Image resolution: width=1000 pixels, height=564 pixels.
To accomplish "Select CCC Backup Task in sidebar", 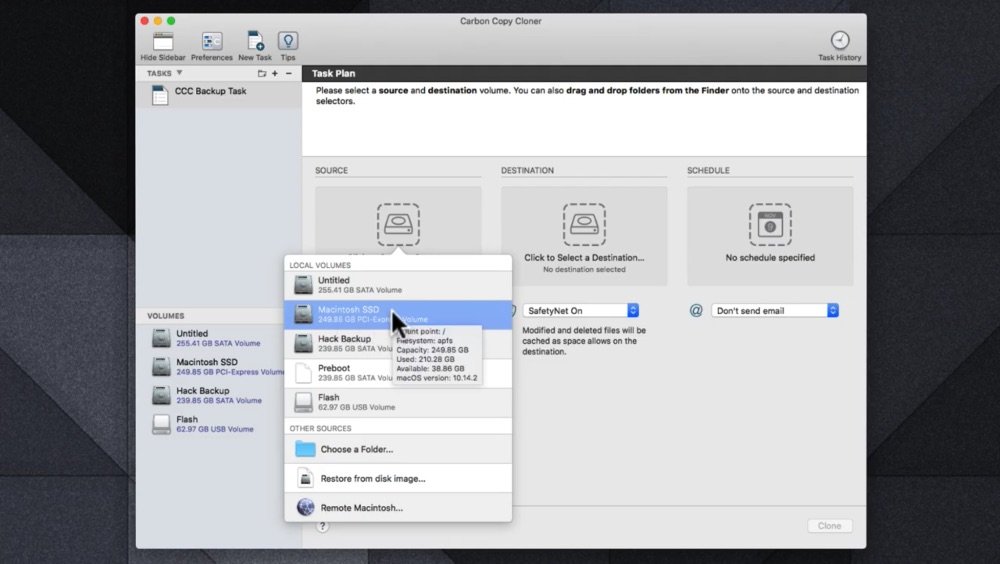I will coord(210,92).
